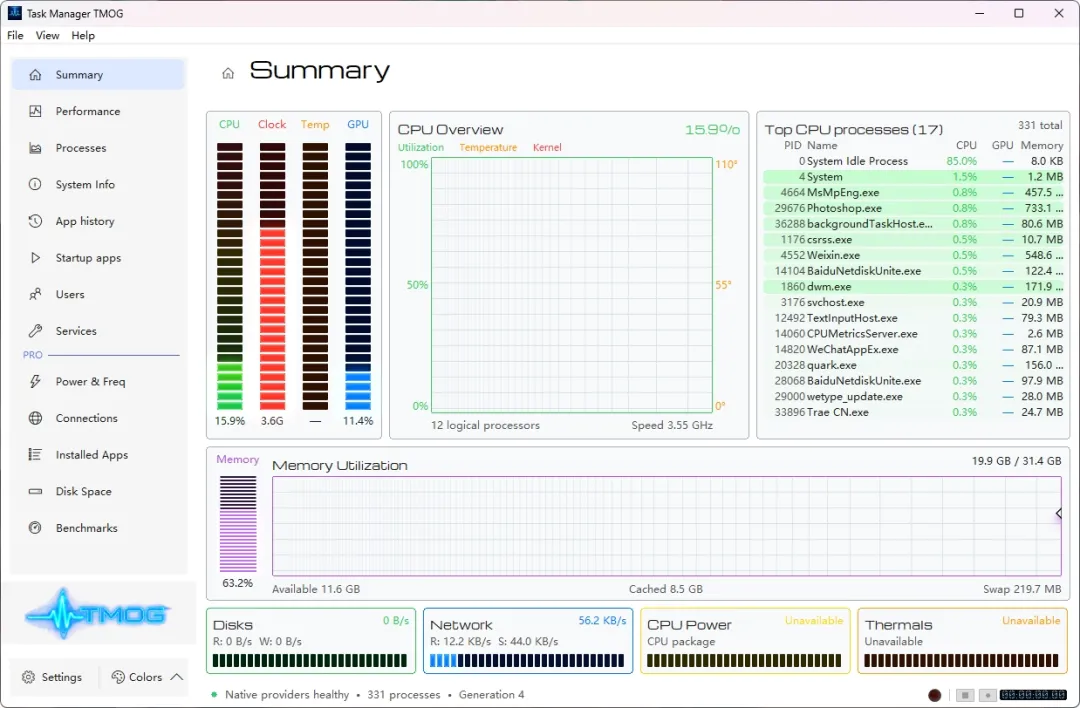Collapse Memory panel side arrow
Image resolution: width=1080 pixels, height=708 pixels.
click(x=1059, y=513)
